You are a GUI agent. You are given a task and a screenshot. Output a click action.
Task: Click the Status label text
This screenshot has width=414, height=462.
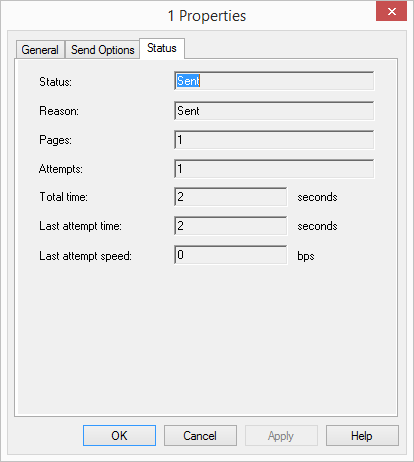click(55, 82)
